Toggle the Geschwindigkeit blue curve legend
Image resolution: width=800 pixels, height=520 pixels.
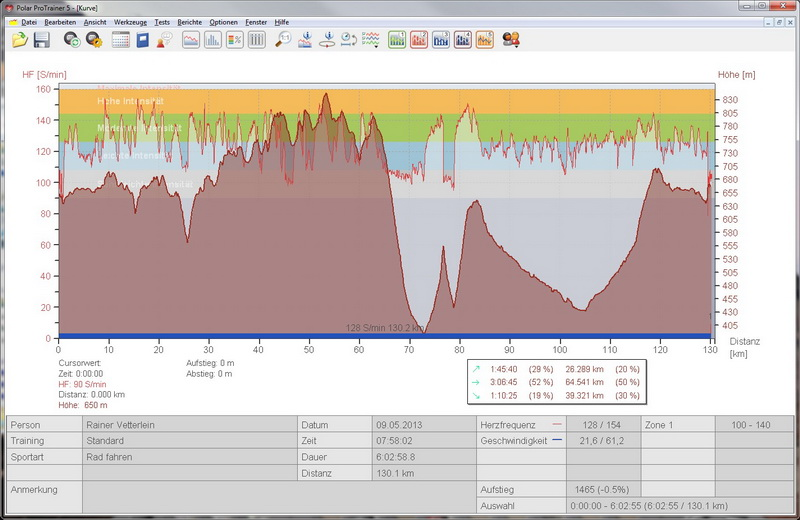point(557,440)
